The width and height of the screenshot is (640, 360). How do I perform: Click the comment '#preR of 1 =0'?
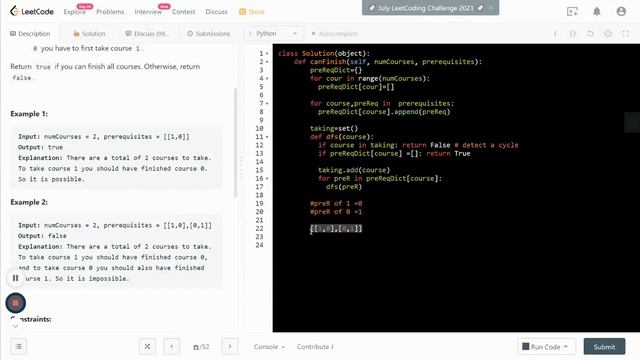click(336, 203)
